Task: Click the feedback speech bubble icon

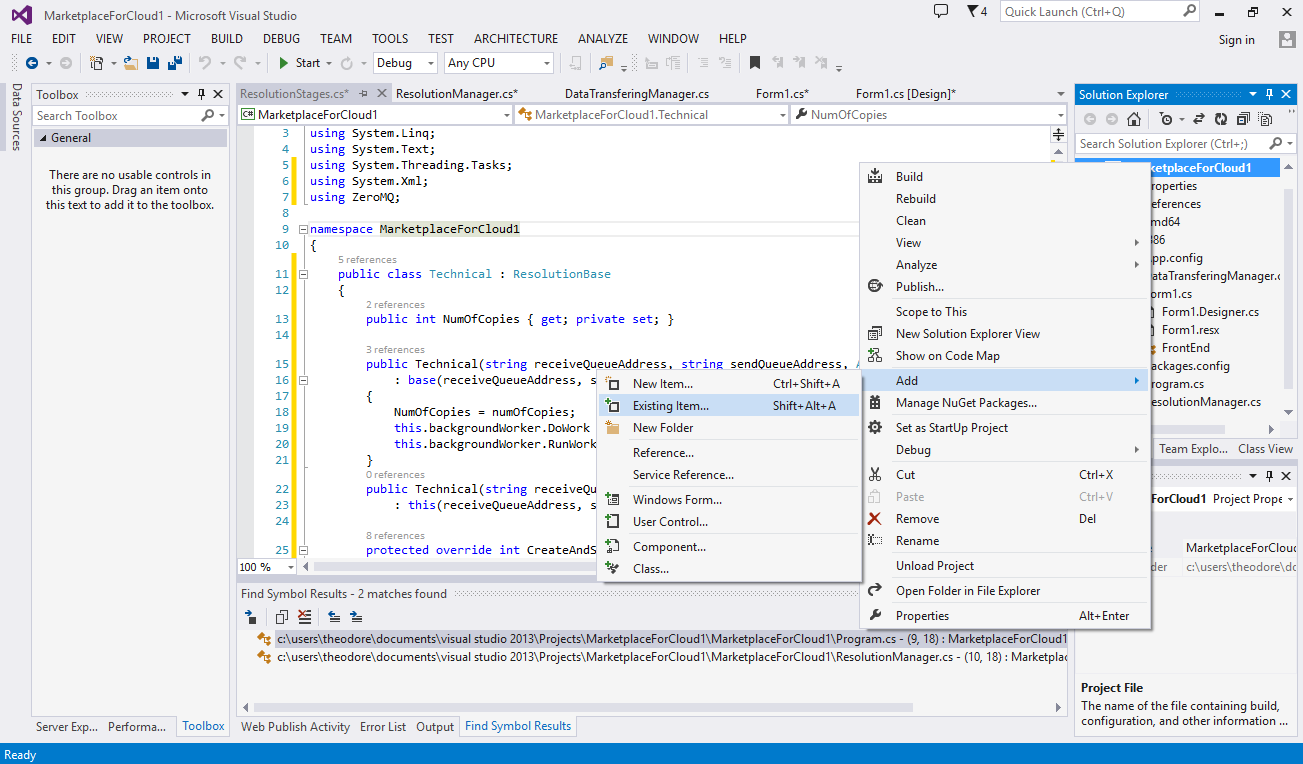Action: pyautogui.click(x=940, y=11)
